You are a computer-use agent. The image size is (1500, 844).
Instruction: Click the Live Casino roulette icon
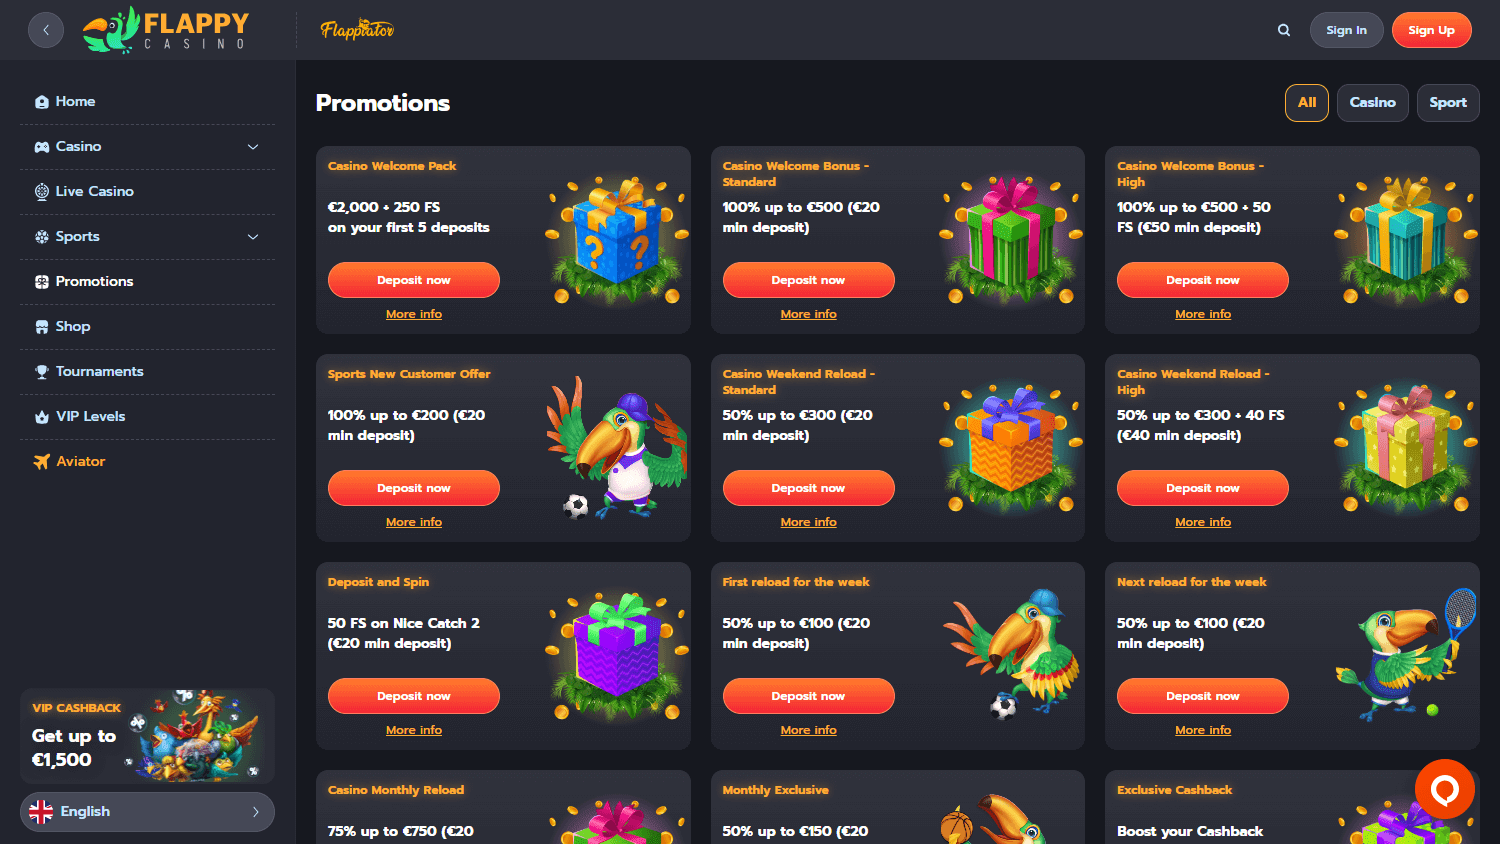[x=41, y=191]
